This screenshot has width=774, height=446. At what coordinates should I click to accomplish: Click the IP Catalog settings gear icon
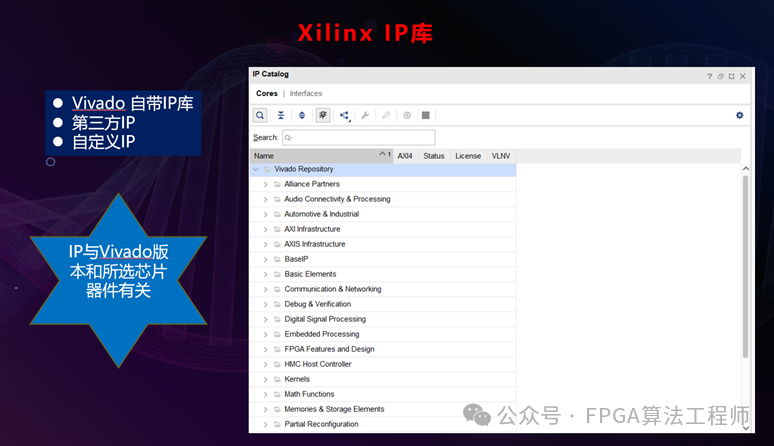click(740, 116)
